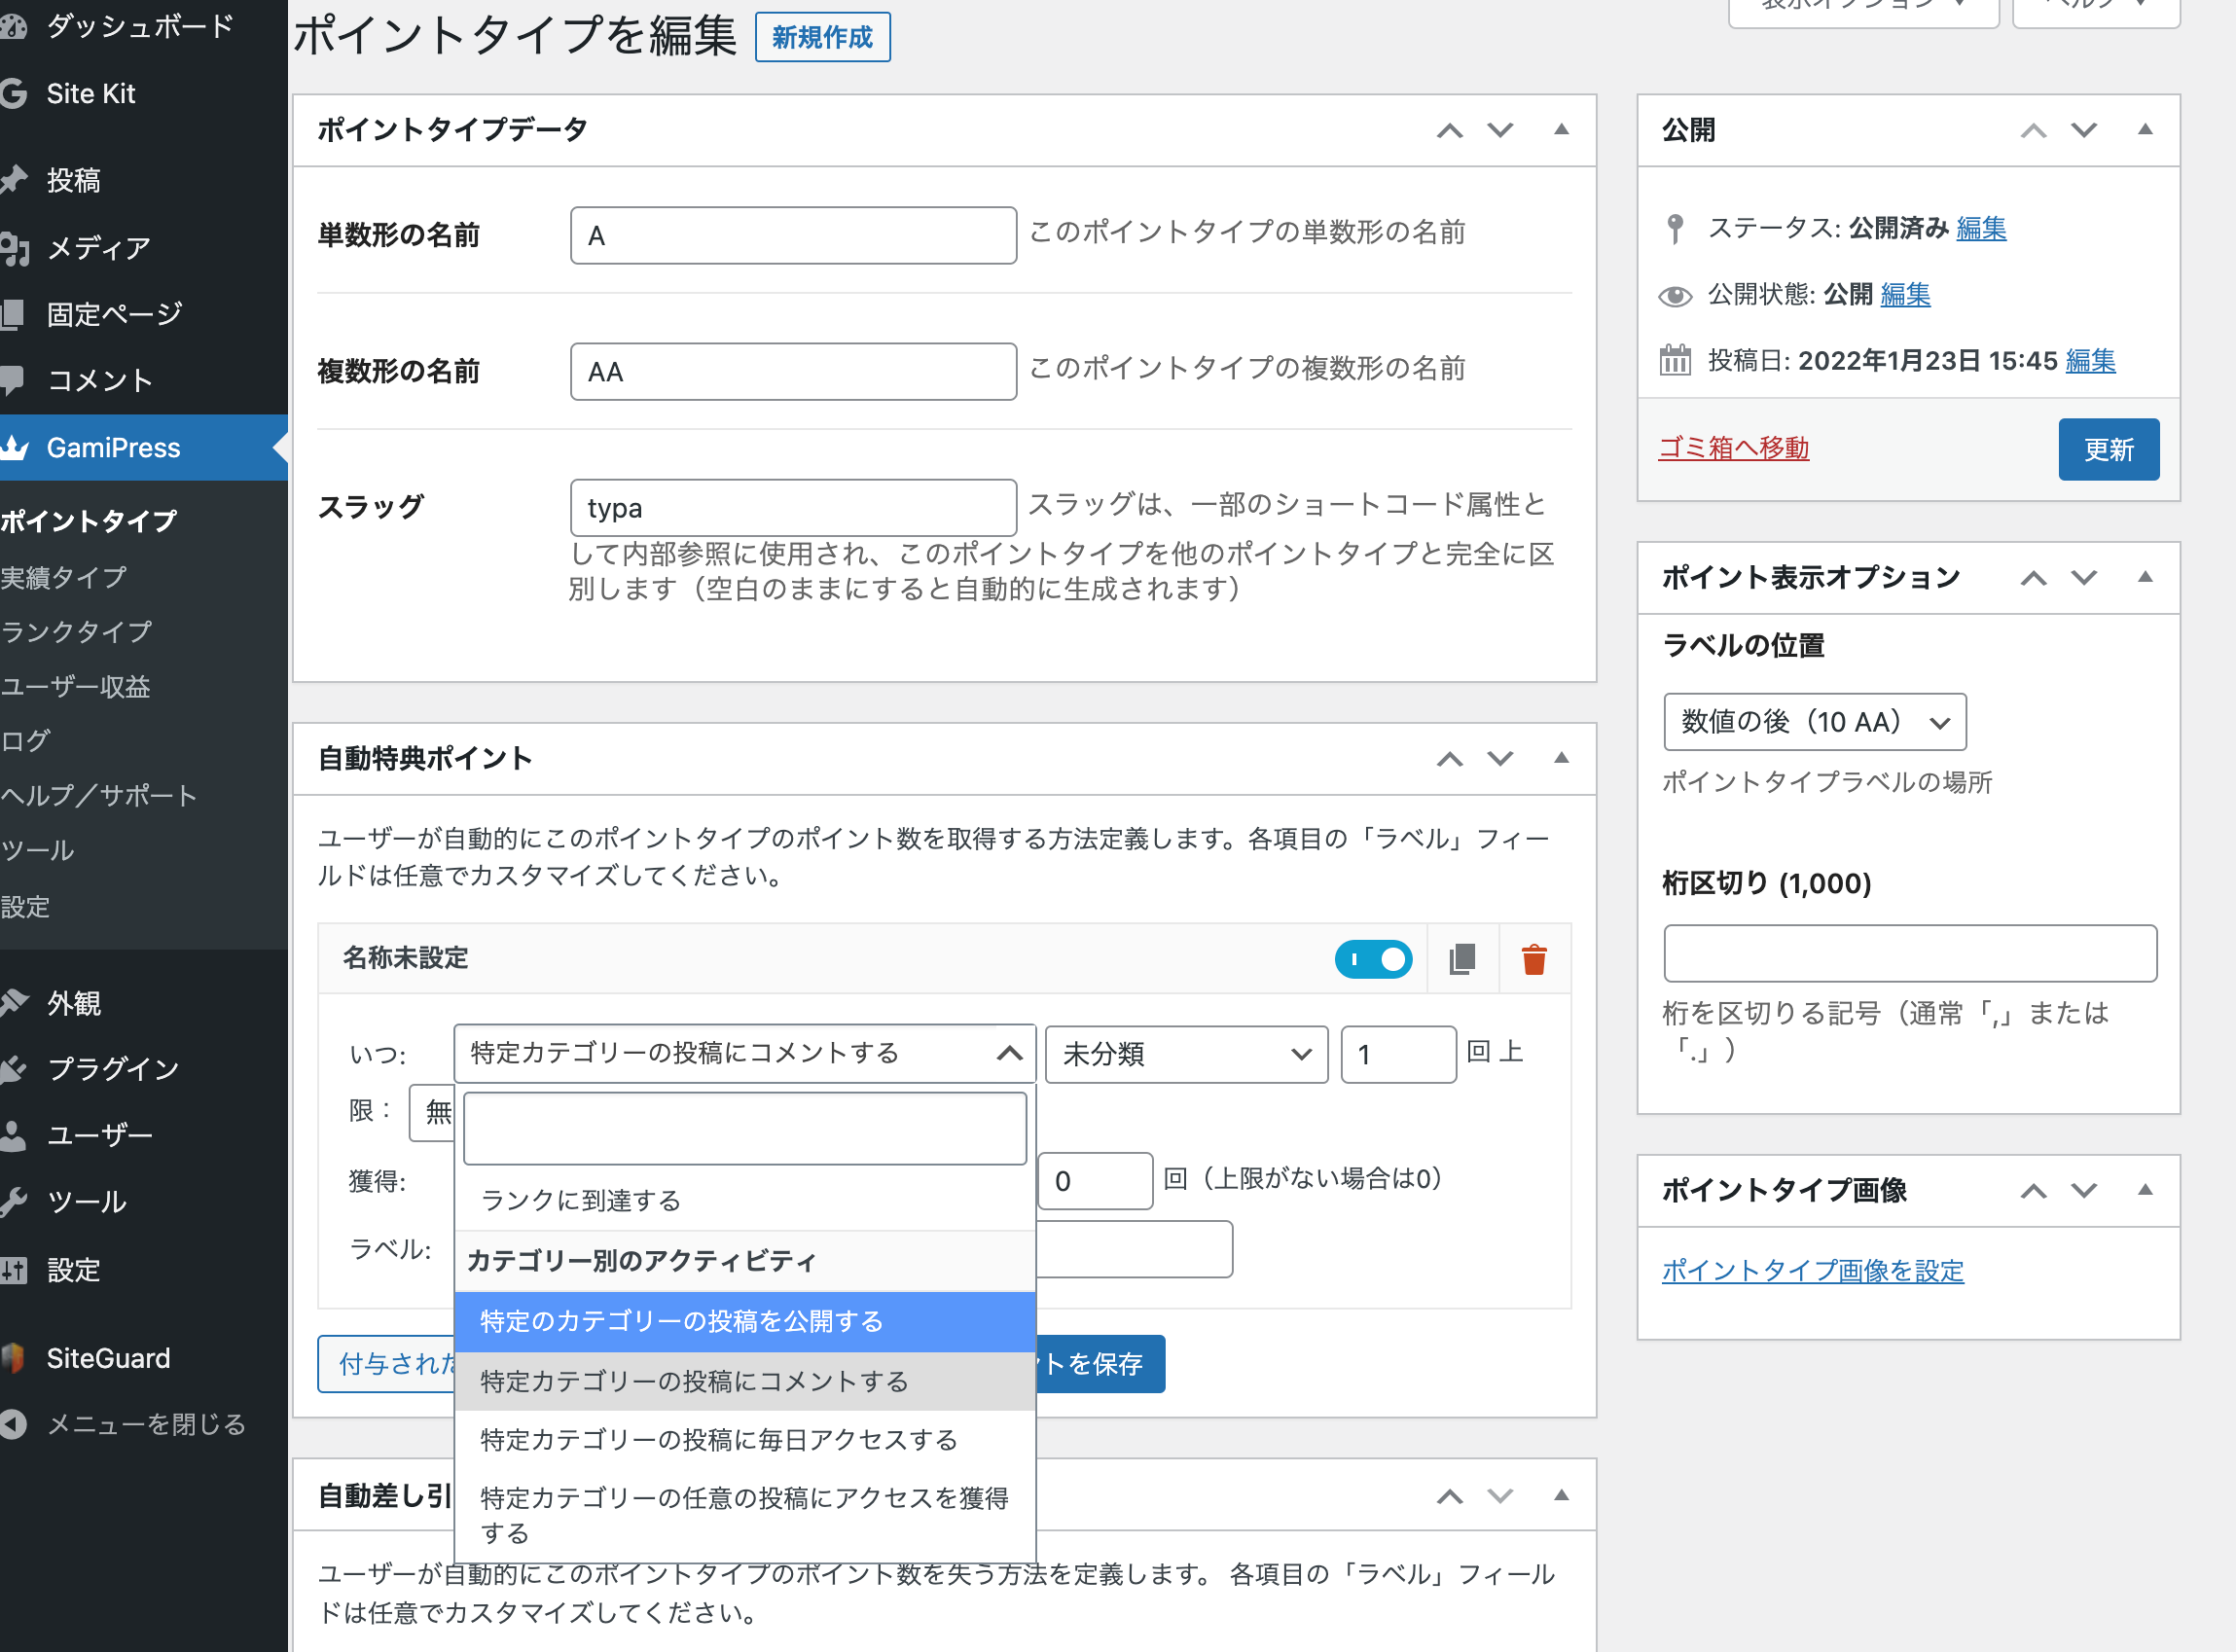Image resolution: width=2236 pixels, height=1652 pixels.
Task: Click the 更新 update button
Action: 2108,450
